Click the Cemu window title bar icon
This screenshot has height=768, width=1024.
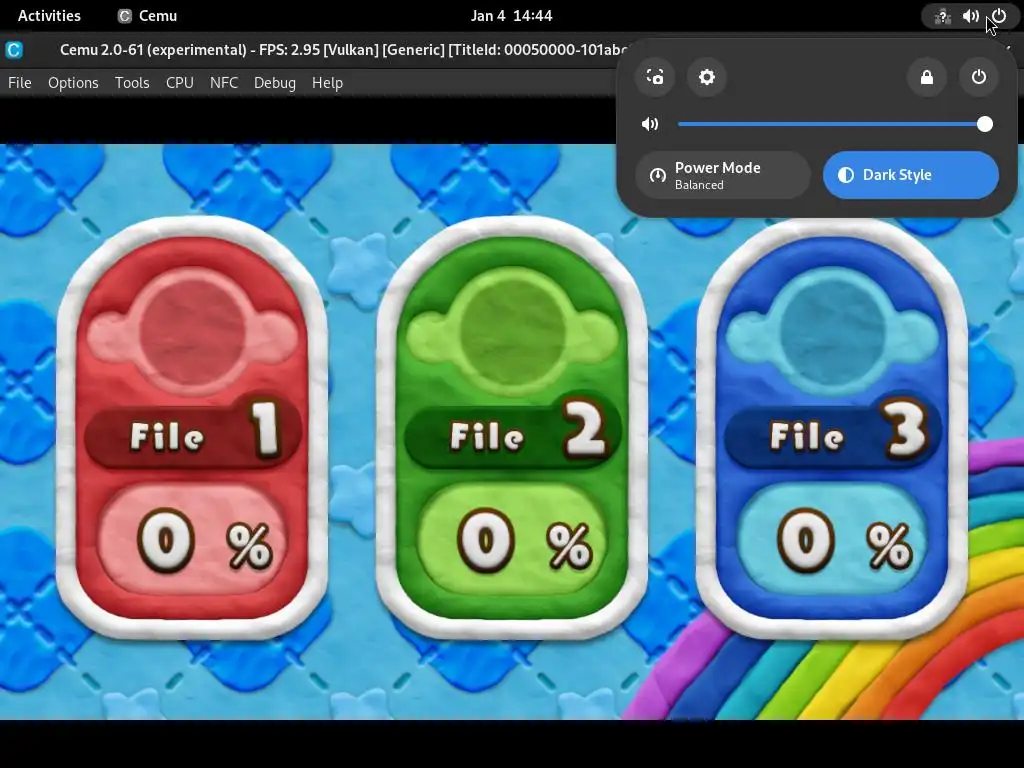point(14,50)
